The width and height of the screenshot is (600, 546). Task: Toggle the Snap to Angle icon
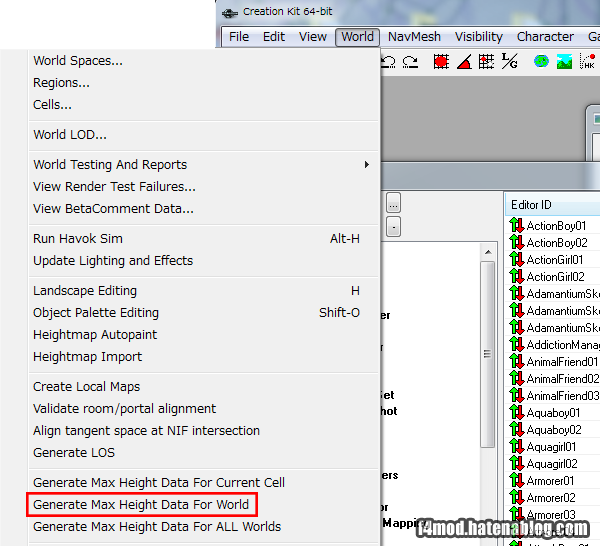coord(464,62)
